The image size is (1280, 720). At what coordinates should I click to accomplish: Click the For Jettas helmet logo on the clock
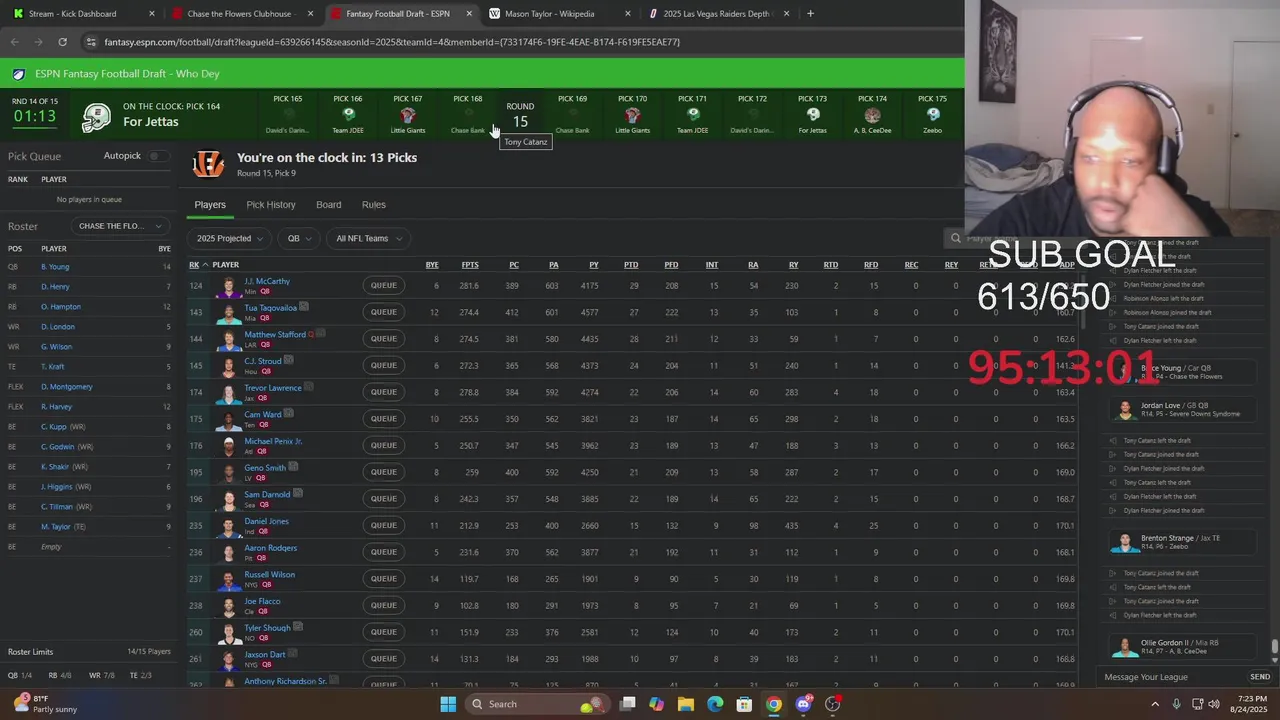[x=97, y=117]
